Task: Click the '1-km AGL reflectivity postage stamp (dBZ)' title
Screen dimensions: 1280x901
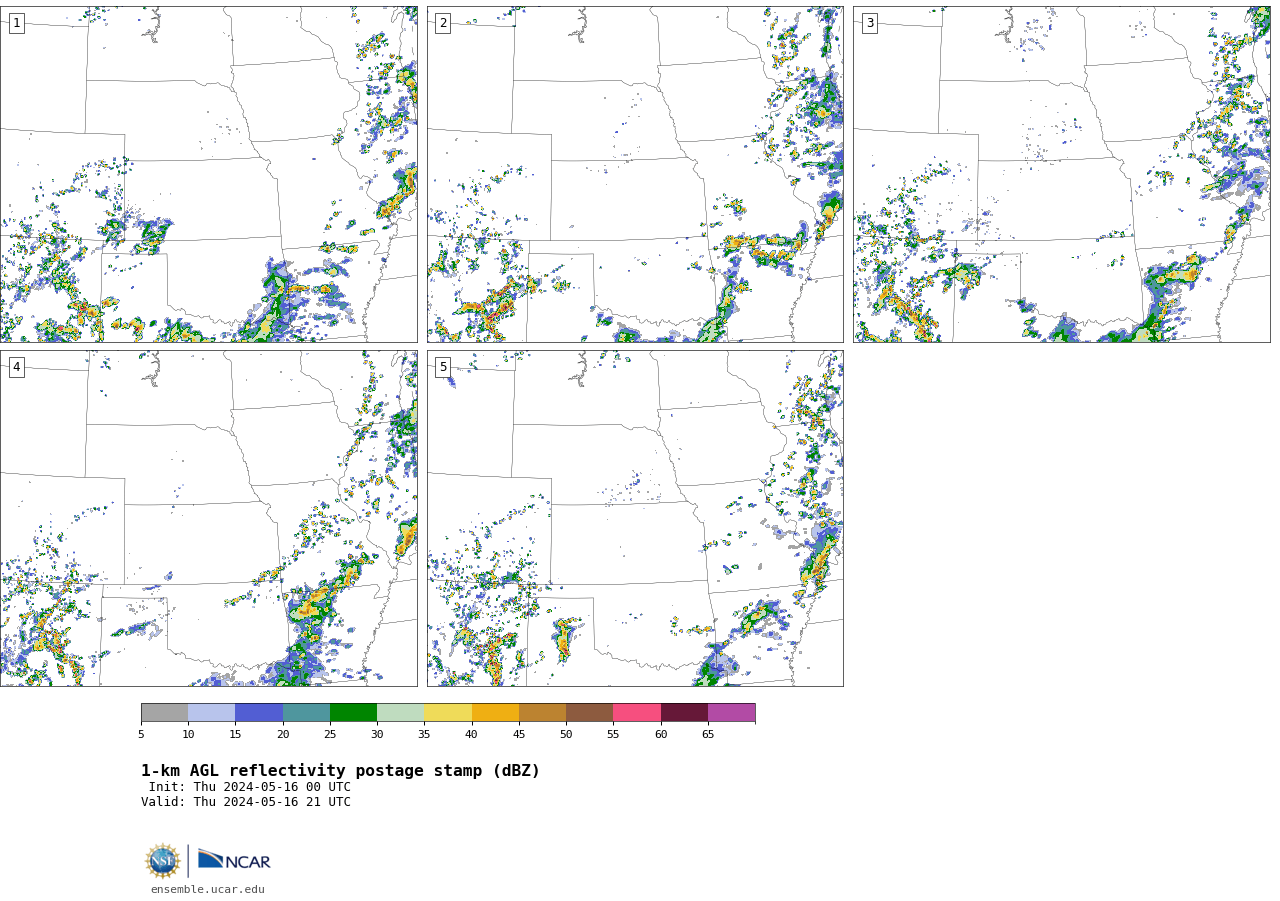Action: 340,771
